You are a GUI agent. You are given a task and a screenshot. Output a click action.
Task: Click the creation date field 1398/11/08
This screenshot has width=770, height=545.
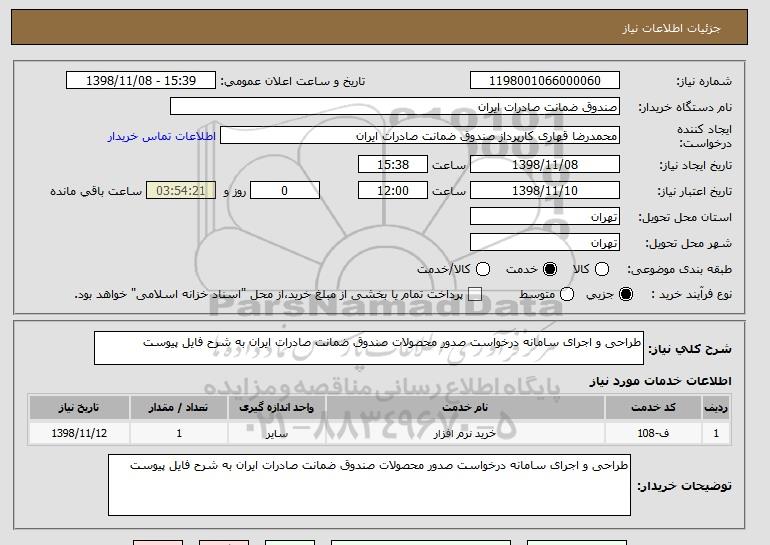[545, 164]
